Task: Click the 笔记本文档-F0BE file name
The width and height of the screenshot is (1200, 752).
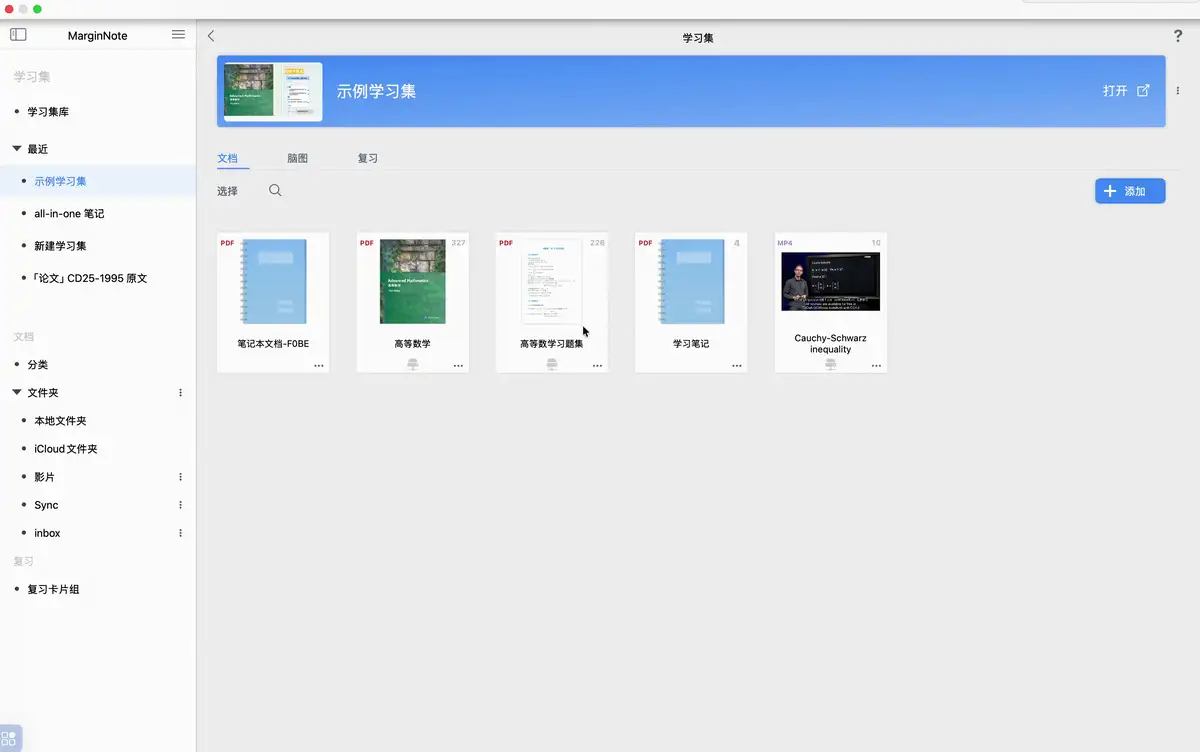Action: click(x=273, y=344)
